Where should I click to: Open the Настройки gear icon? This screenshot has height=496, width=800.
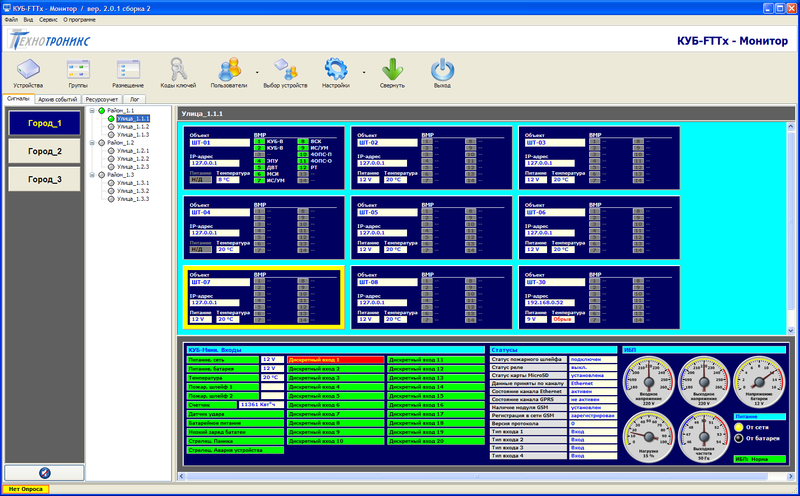(336, 69)
